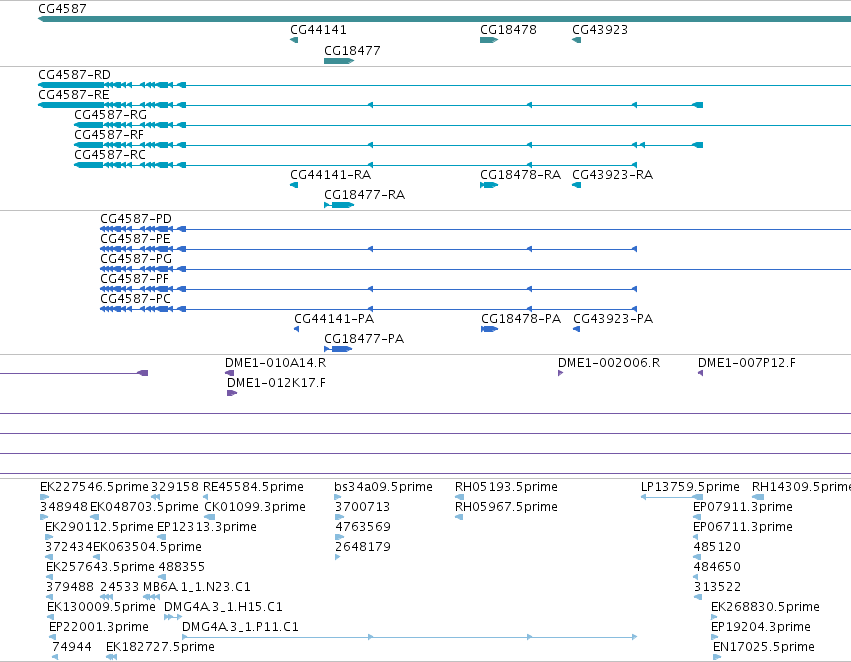
Task: Click the CG44141-PA protein label
Action: pyautogui.click(x=334, y=319)
